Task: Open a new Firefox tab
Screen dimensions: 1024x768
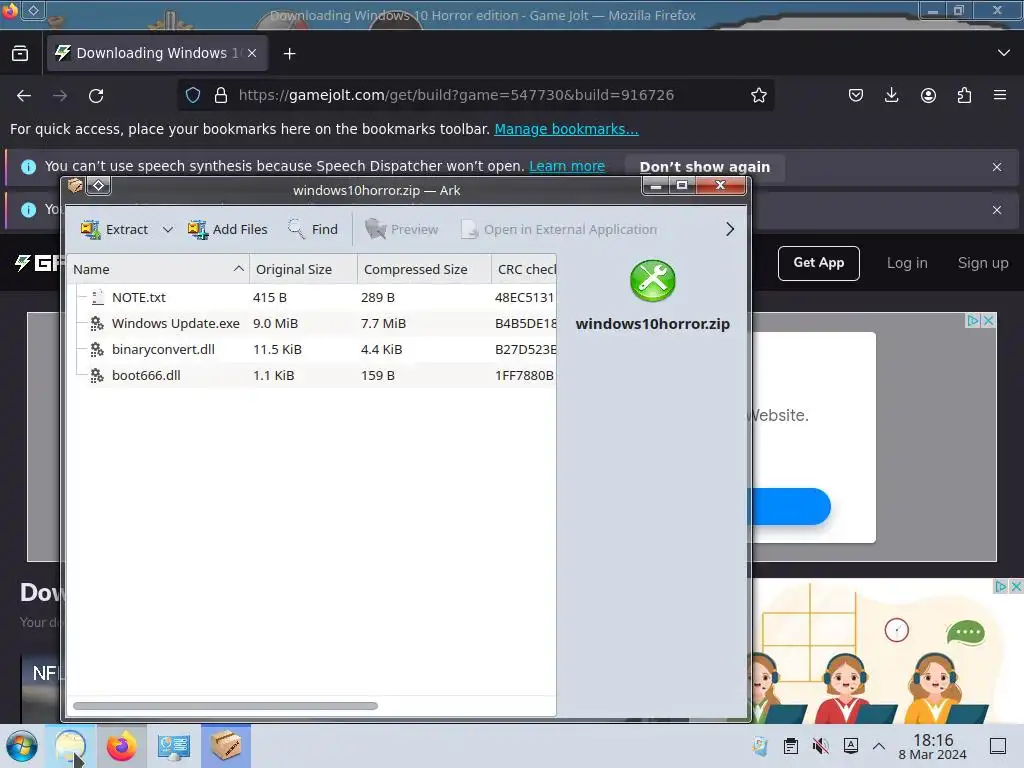Action: pyautogui.click(x=289, y=54)
